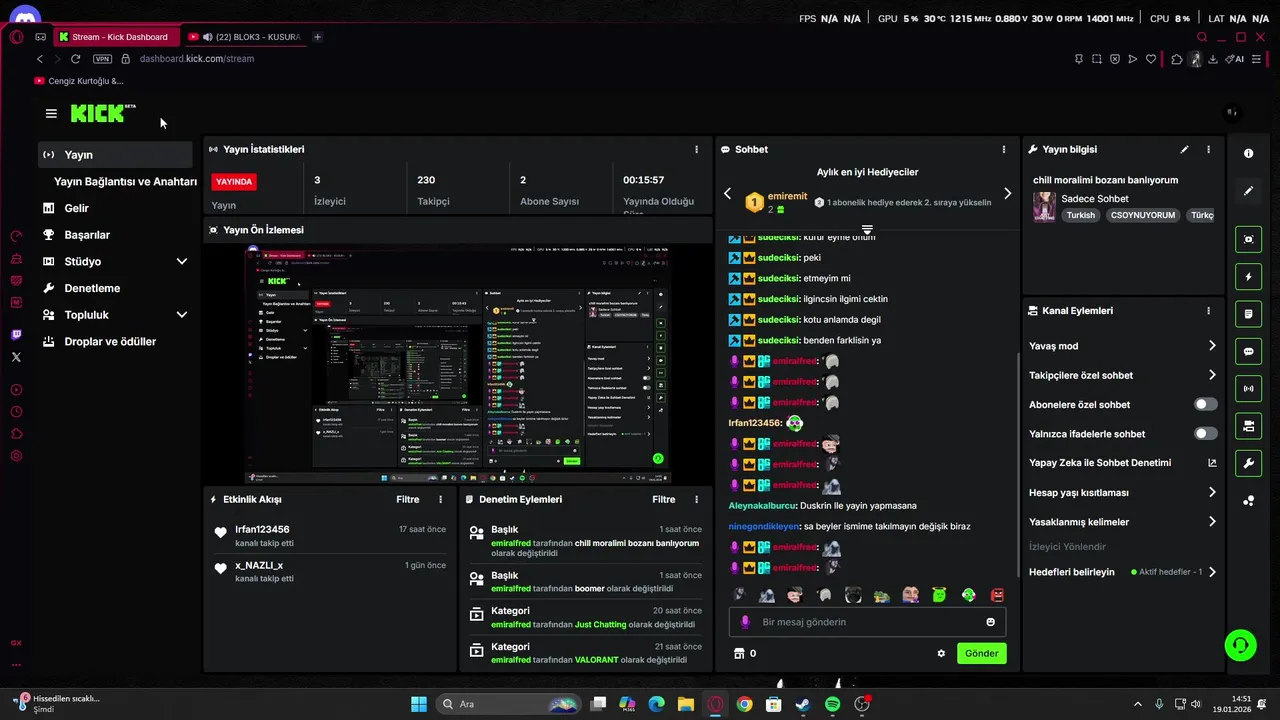1280x720 pixels.
Task: Open Hesap yaşı kısıtlaması arrow
Action: tap(1212, 493)
